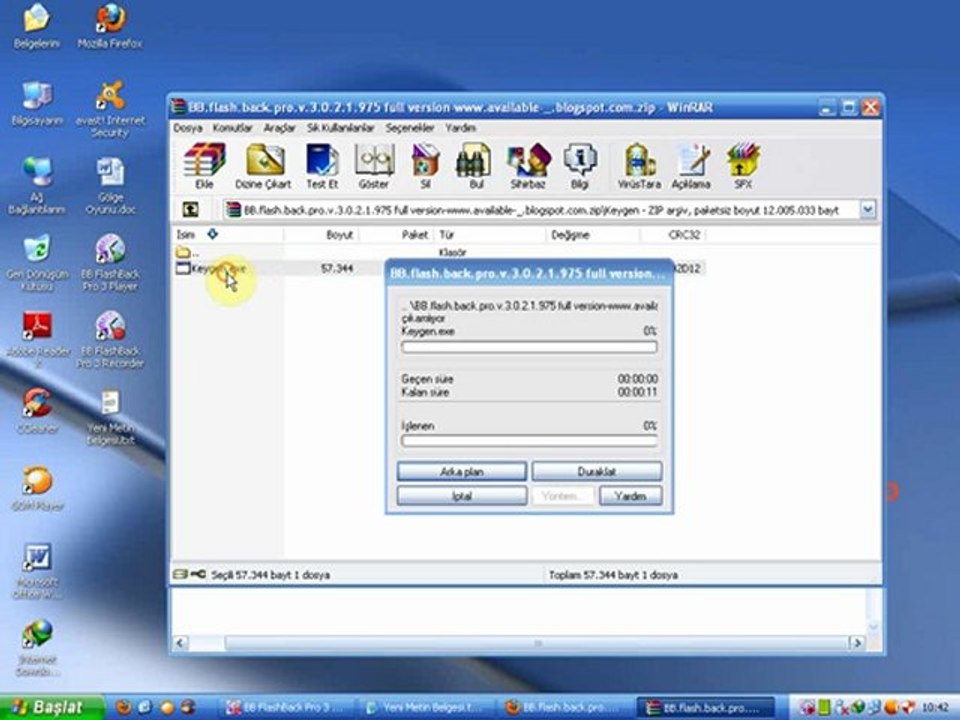Open the Sık Kullanılanlar menu
The image size is (960, 720).
tap(340, 128)
